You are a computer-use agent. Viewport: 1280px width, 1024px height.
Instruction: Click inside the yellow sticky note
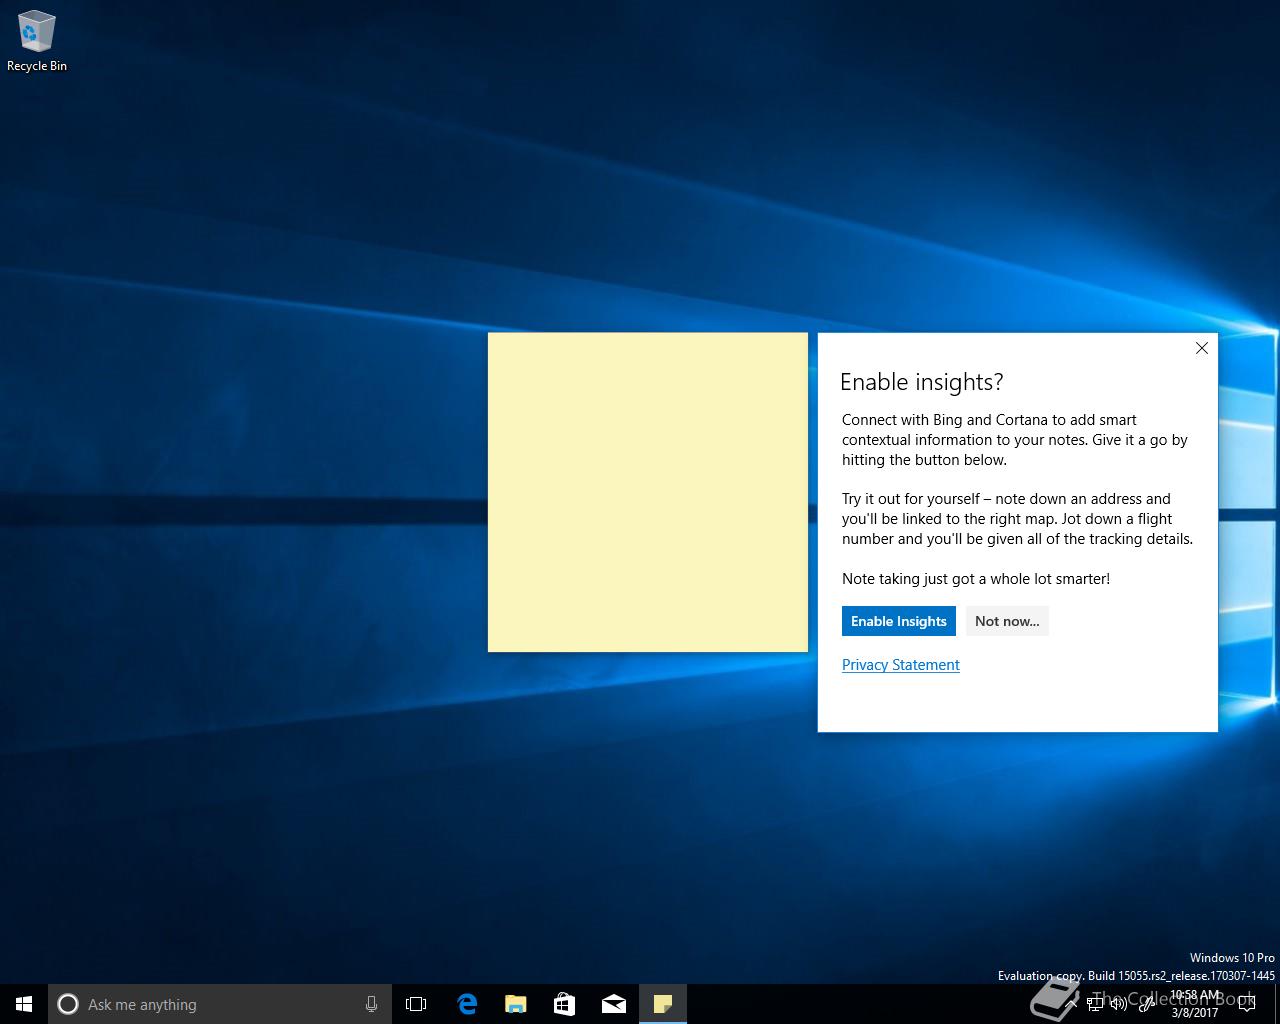[648, 492]
